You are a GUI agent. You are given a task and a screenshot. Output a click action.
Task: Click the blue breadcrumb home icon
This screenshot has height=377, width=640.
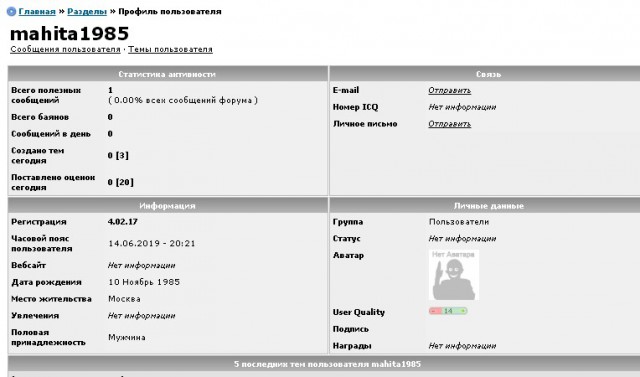tap(11, 12)
